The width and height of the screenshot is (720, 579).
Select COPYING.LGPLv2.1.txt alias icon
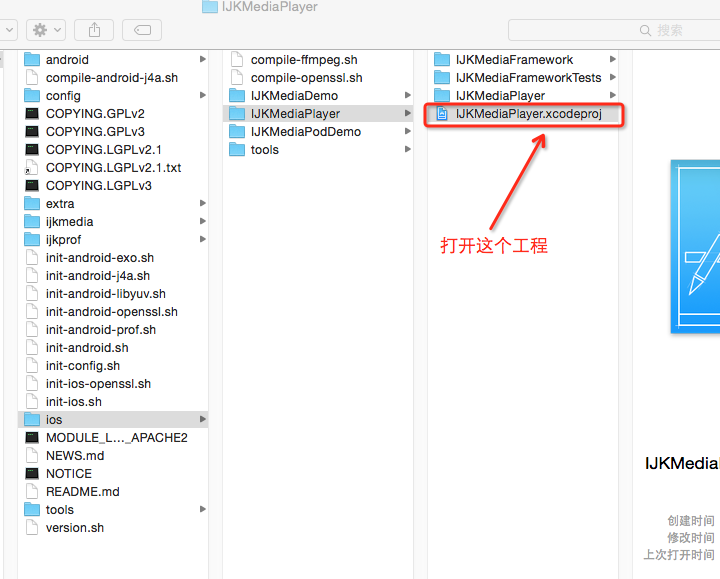point(31,168)
